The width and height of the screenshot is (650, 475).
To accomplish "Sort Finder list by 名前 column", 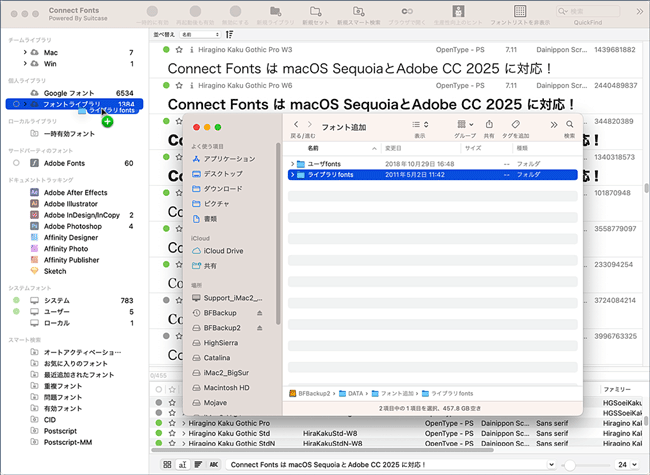I will tap(313, 148).
